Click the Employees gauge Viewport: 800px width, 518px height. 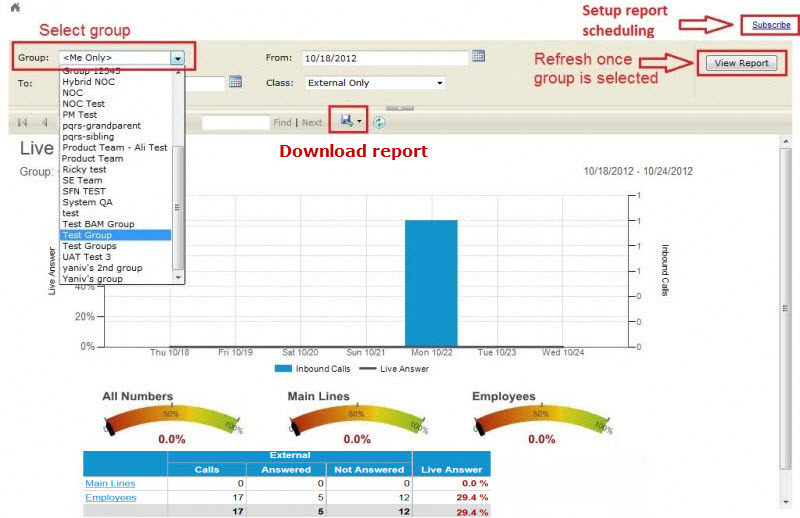[x=542, y=420]
